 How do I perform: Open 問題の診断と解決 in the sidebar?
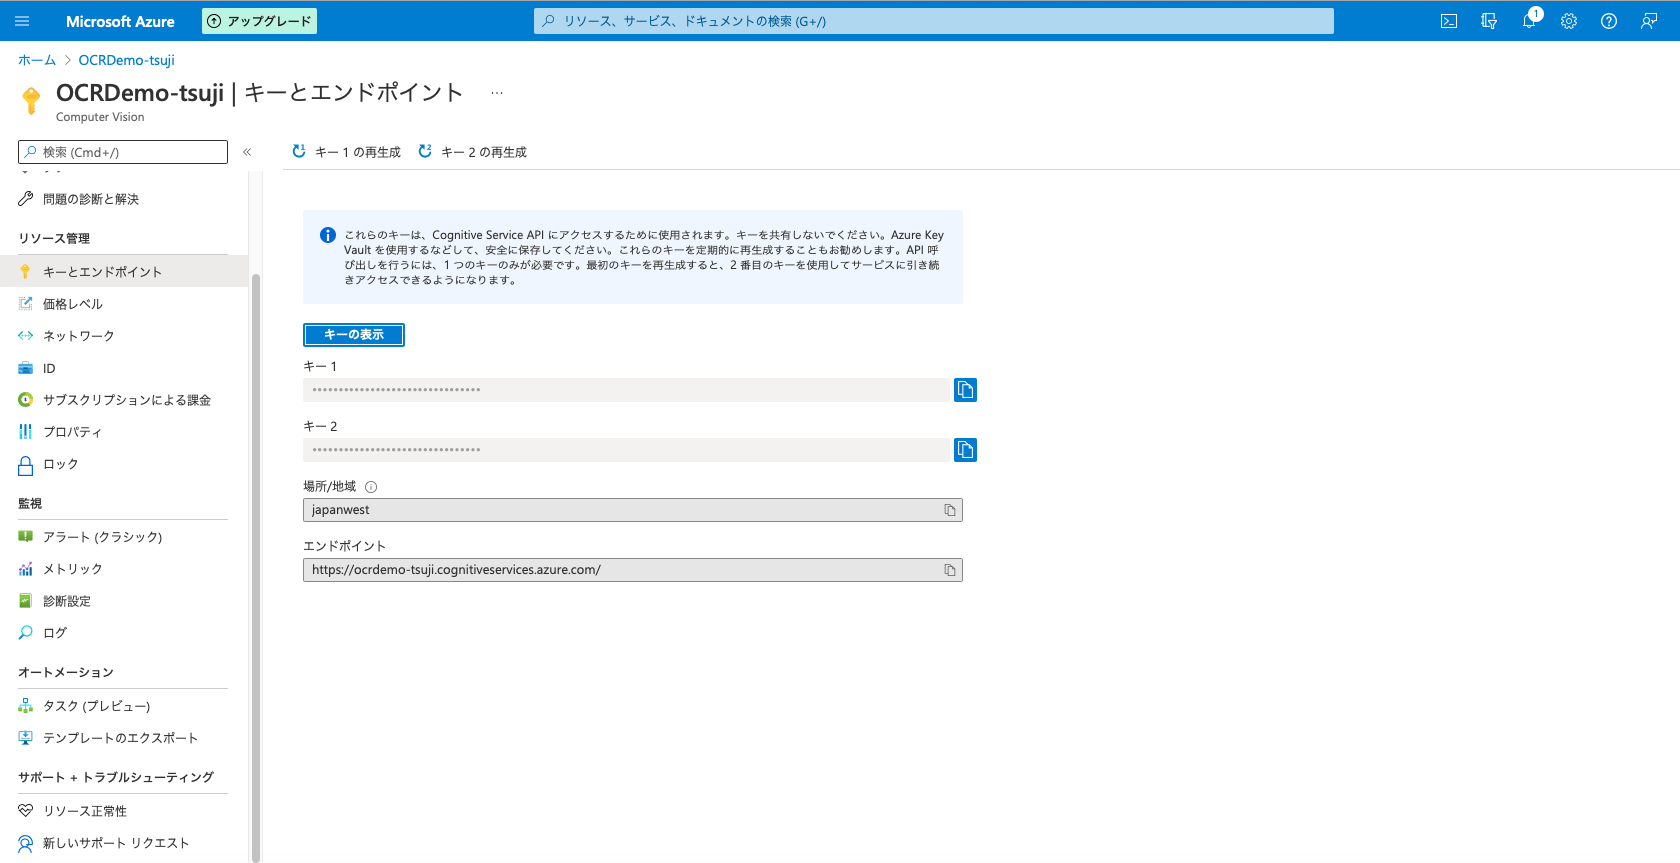[x=124, y=199]
